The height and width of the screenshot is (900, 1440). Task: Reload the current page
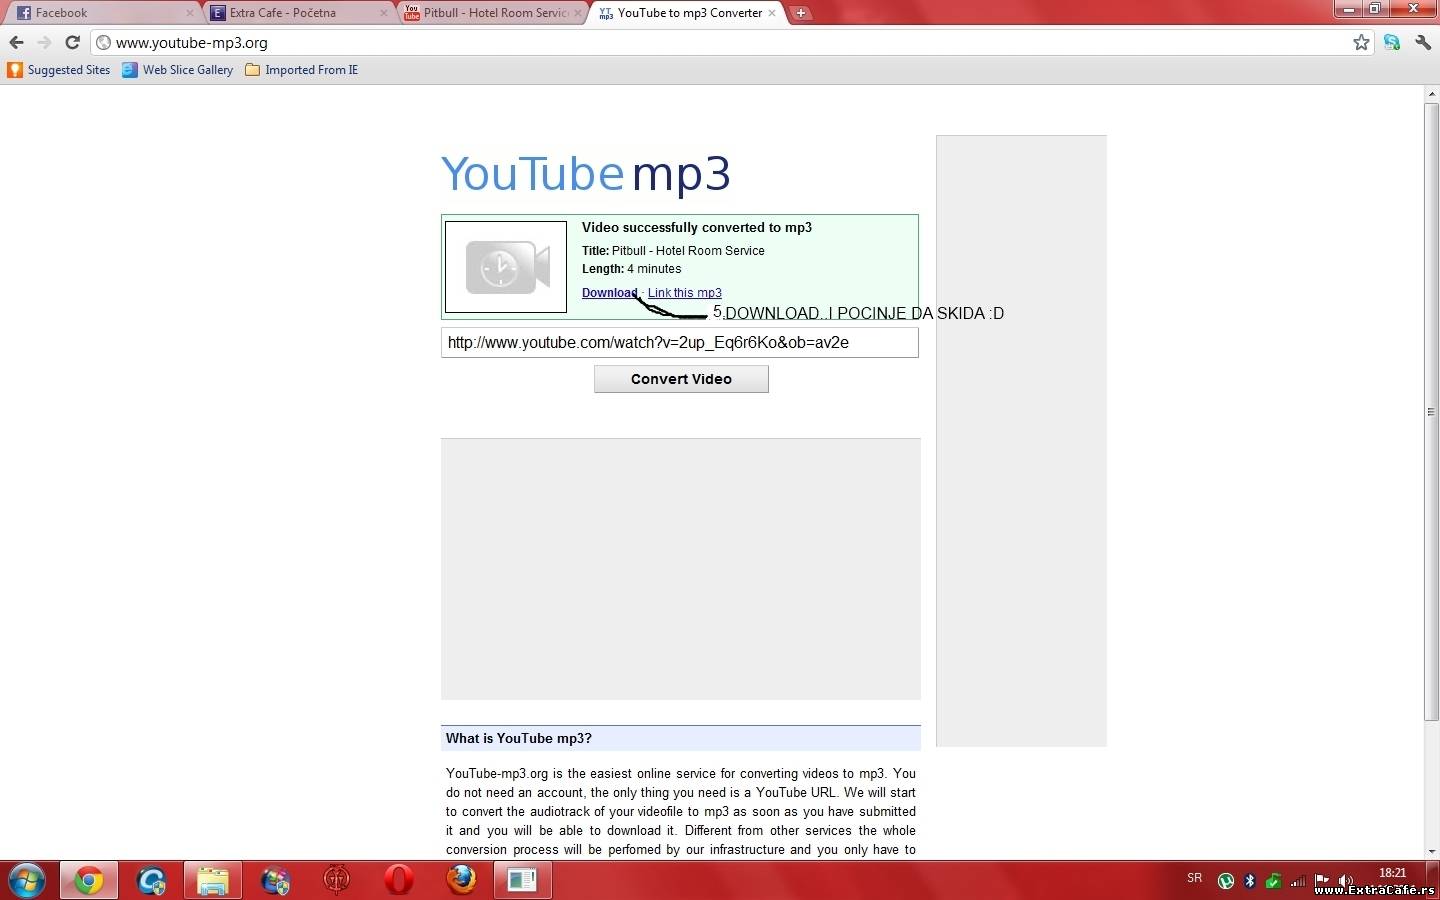pos(72,42)
